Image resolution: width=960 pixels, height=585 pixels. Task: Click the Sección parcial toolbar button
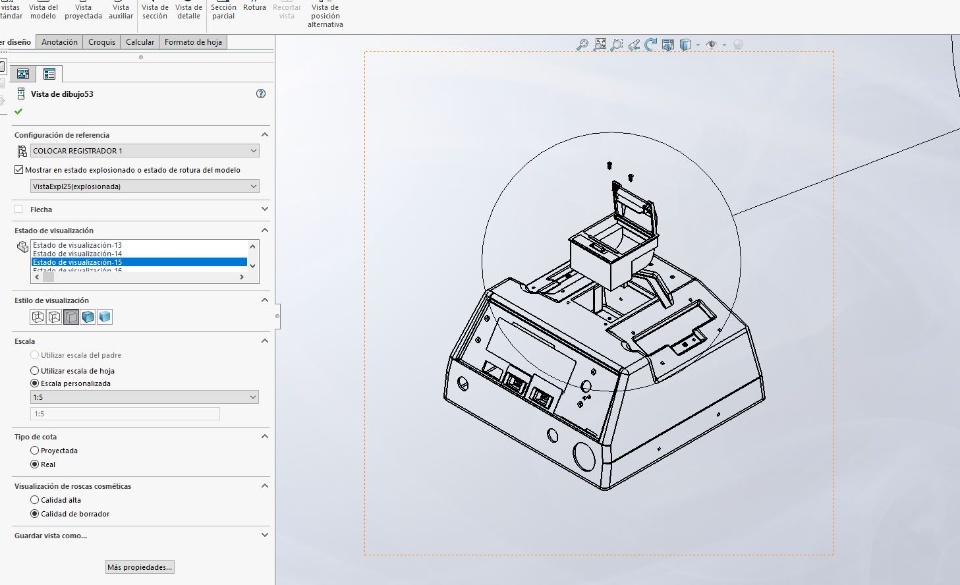pos(223,10)
